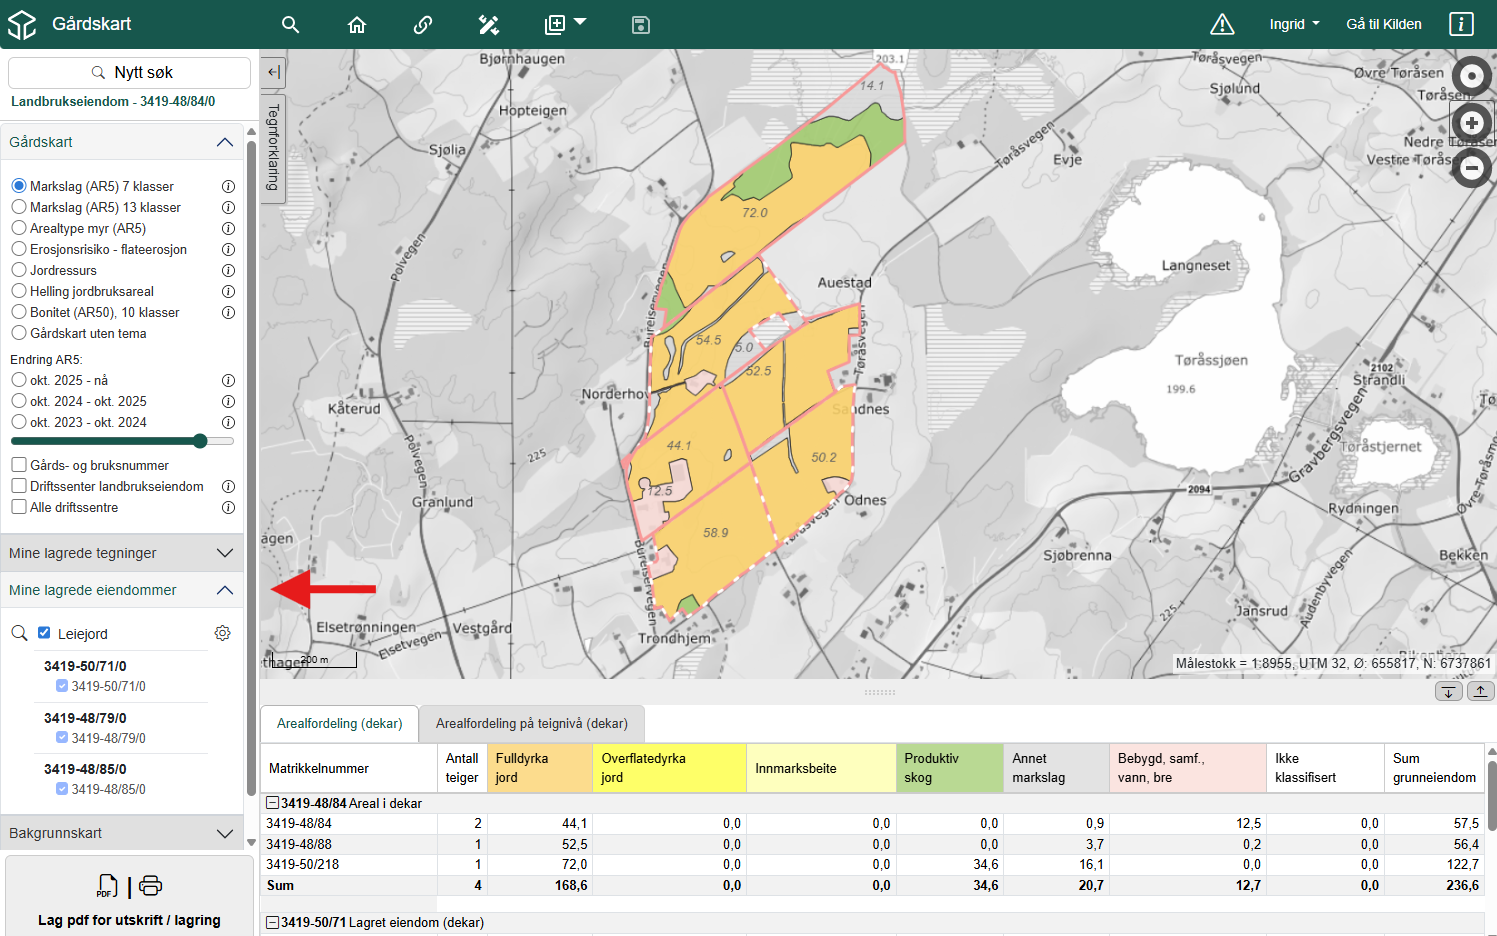Image resolution: width=1497 pixels, height=936 pixels.
Task: Open the drawing tools icon
Action: pos(488,24)
